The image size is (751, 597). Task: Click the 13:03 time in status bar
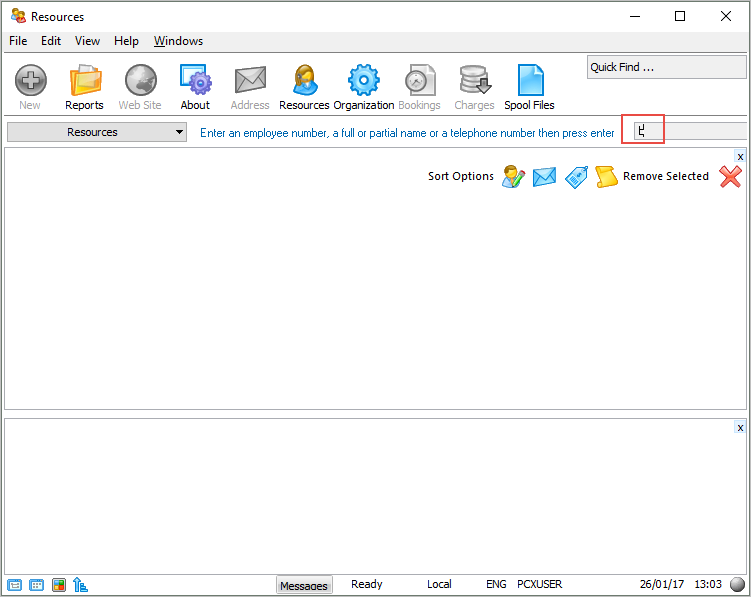tap(708, 584)
